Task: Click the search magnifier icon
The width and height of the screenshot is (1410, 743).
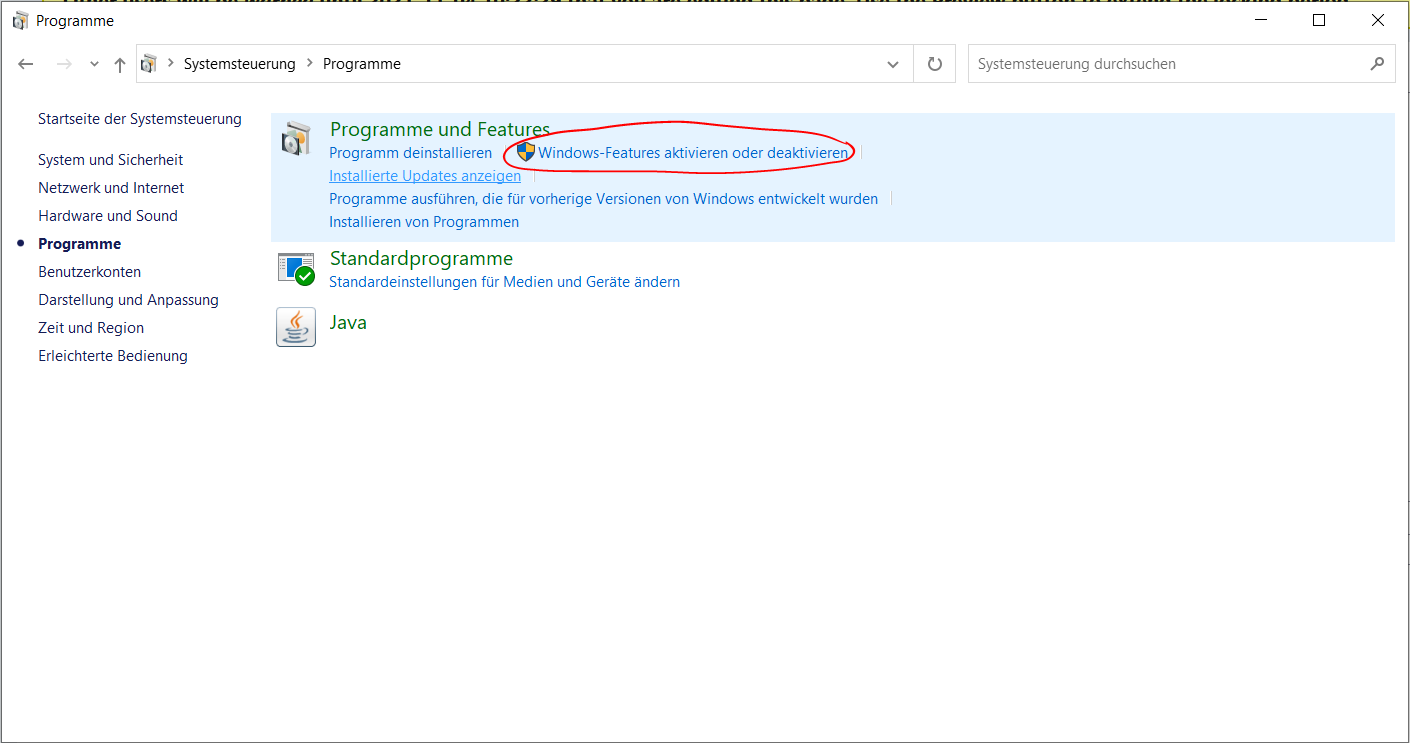Action: pos(1377,64)
